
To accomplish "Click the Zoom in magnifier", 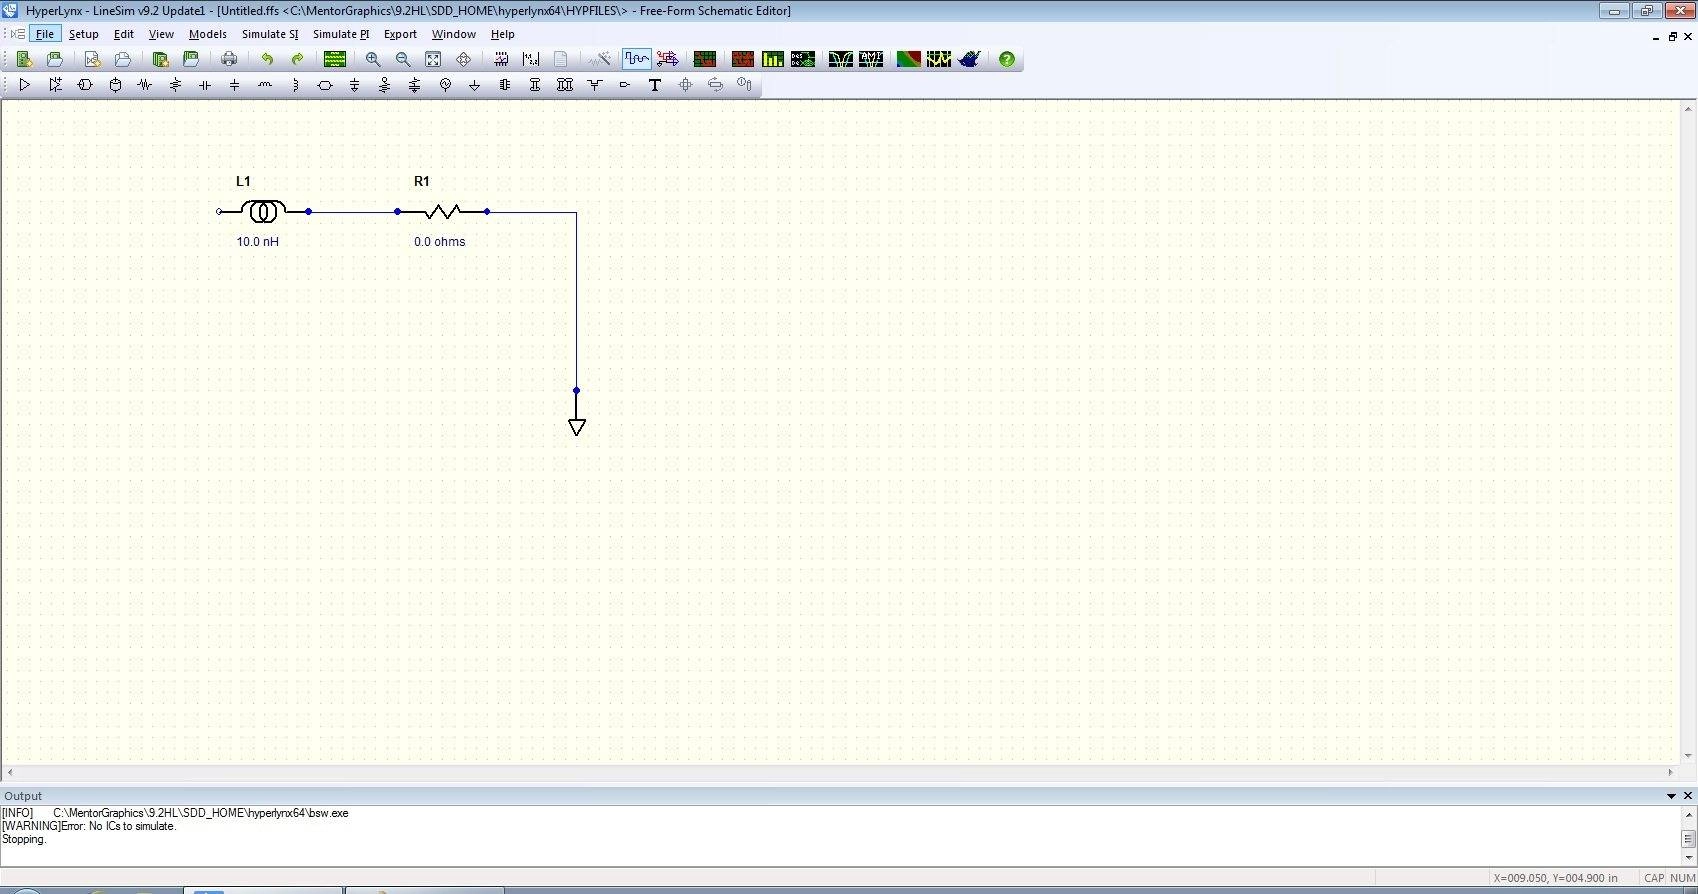I will tap(373, 59).
